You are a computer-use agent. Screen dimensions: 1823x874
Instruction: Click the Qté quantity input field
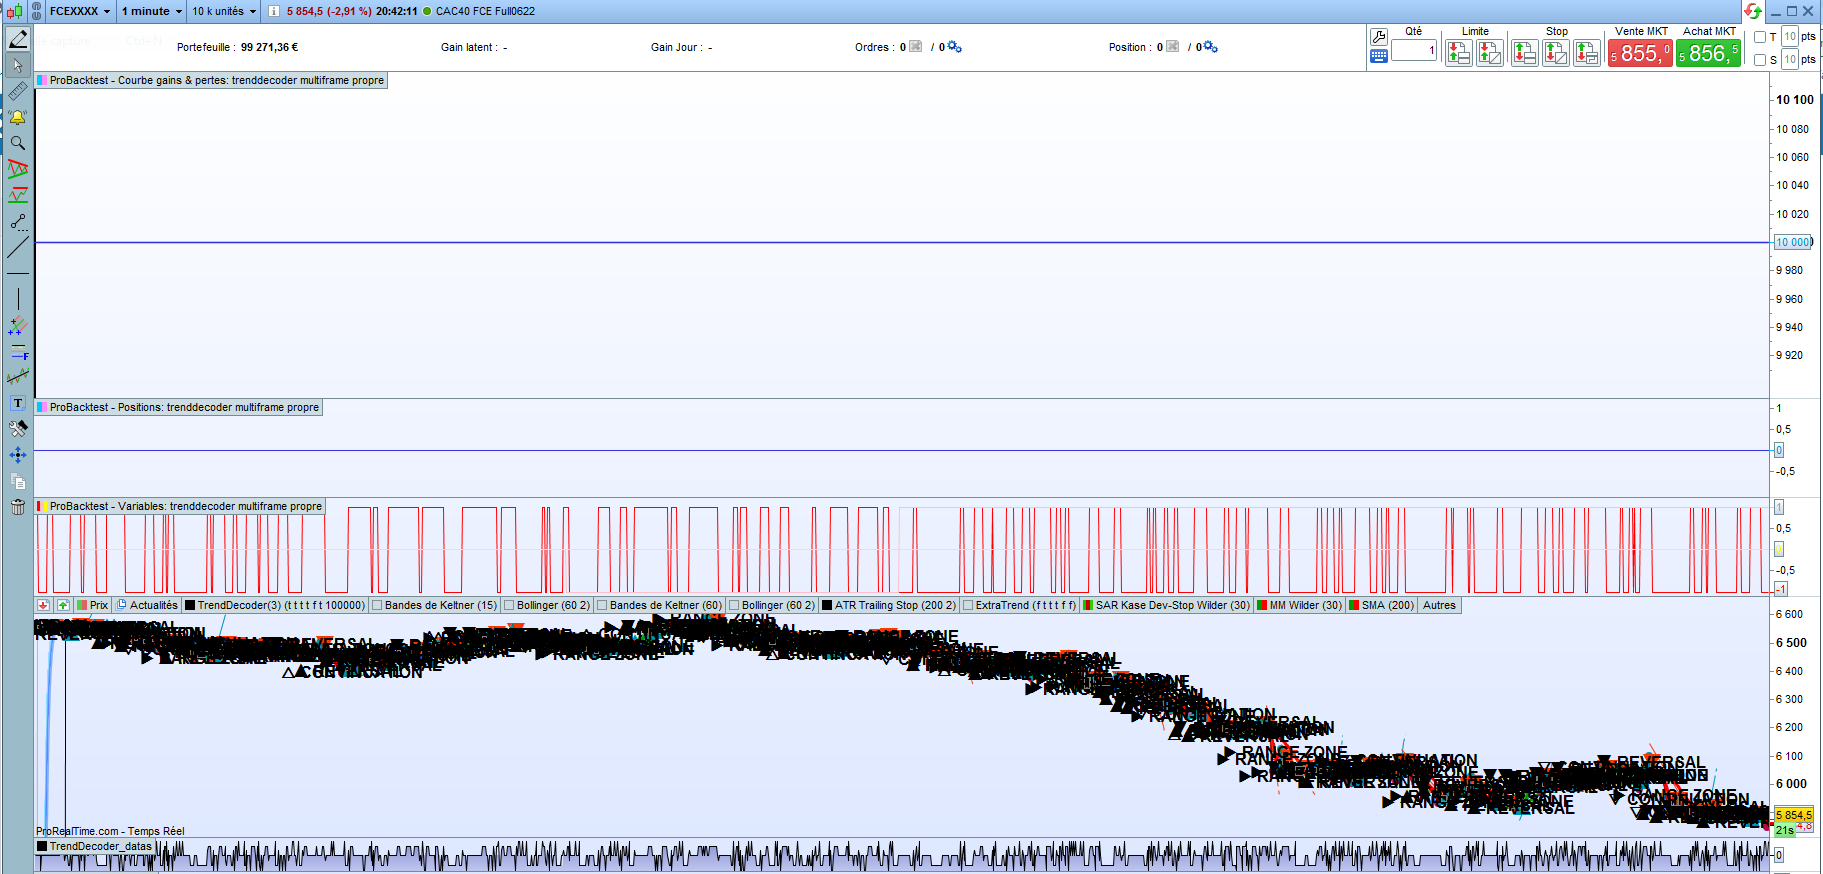[1414, 51]
